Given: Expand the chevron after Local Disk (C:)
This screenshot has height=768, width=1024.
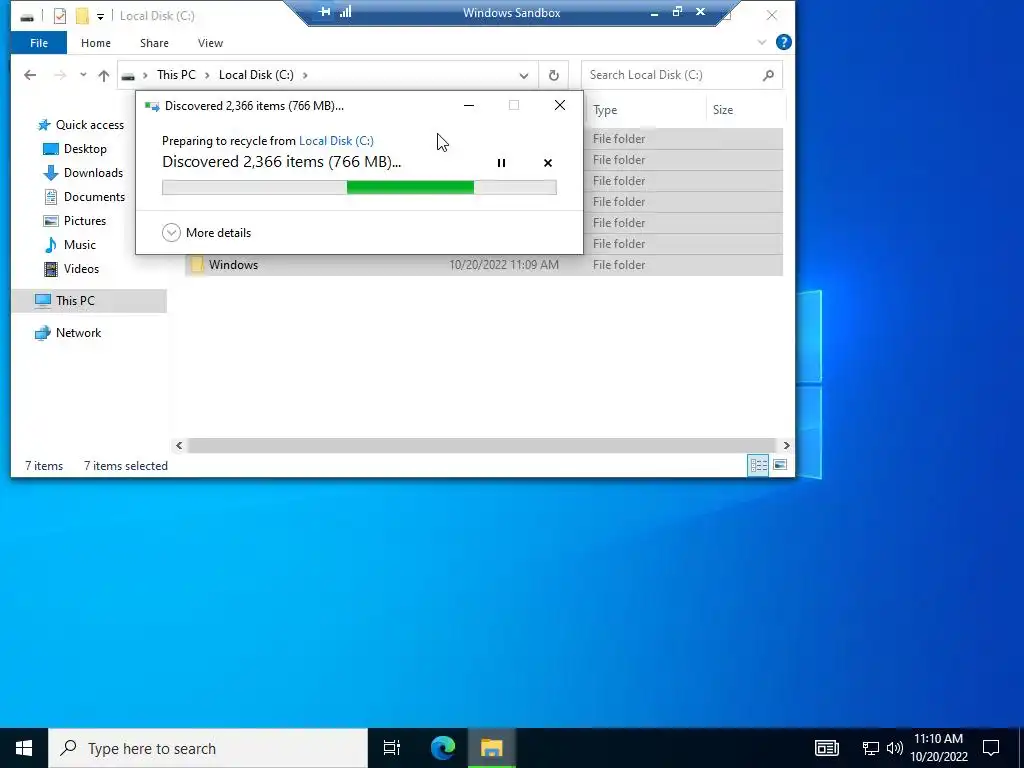Looking at the screenshot, I should (305, 75).
